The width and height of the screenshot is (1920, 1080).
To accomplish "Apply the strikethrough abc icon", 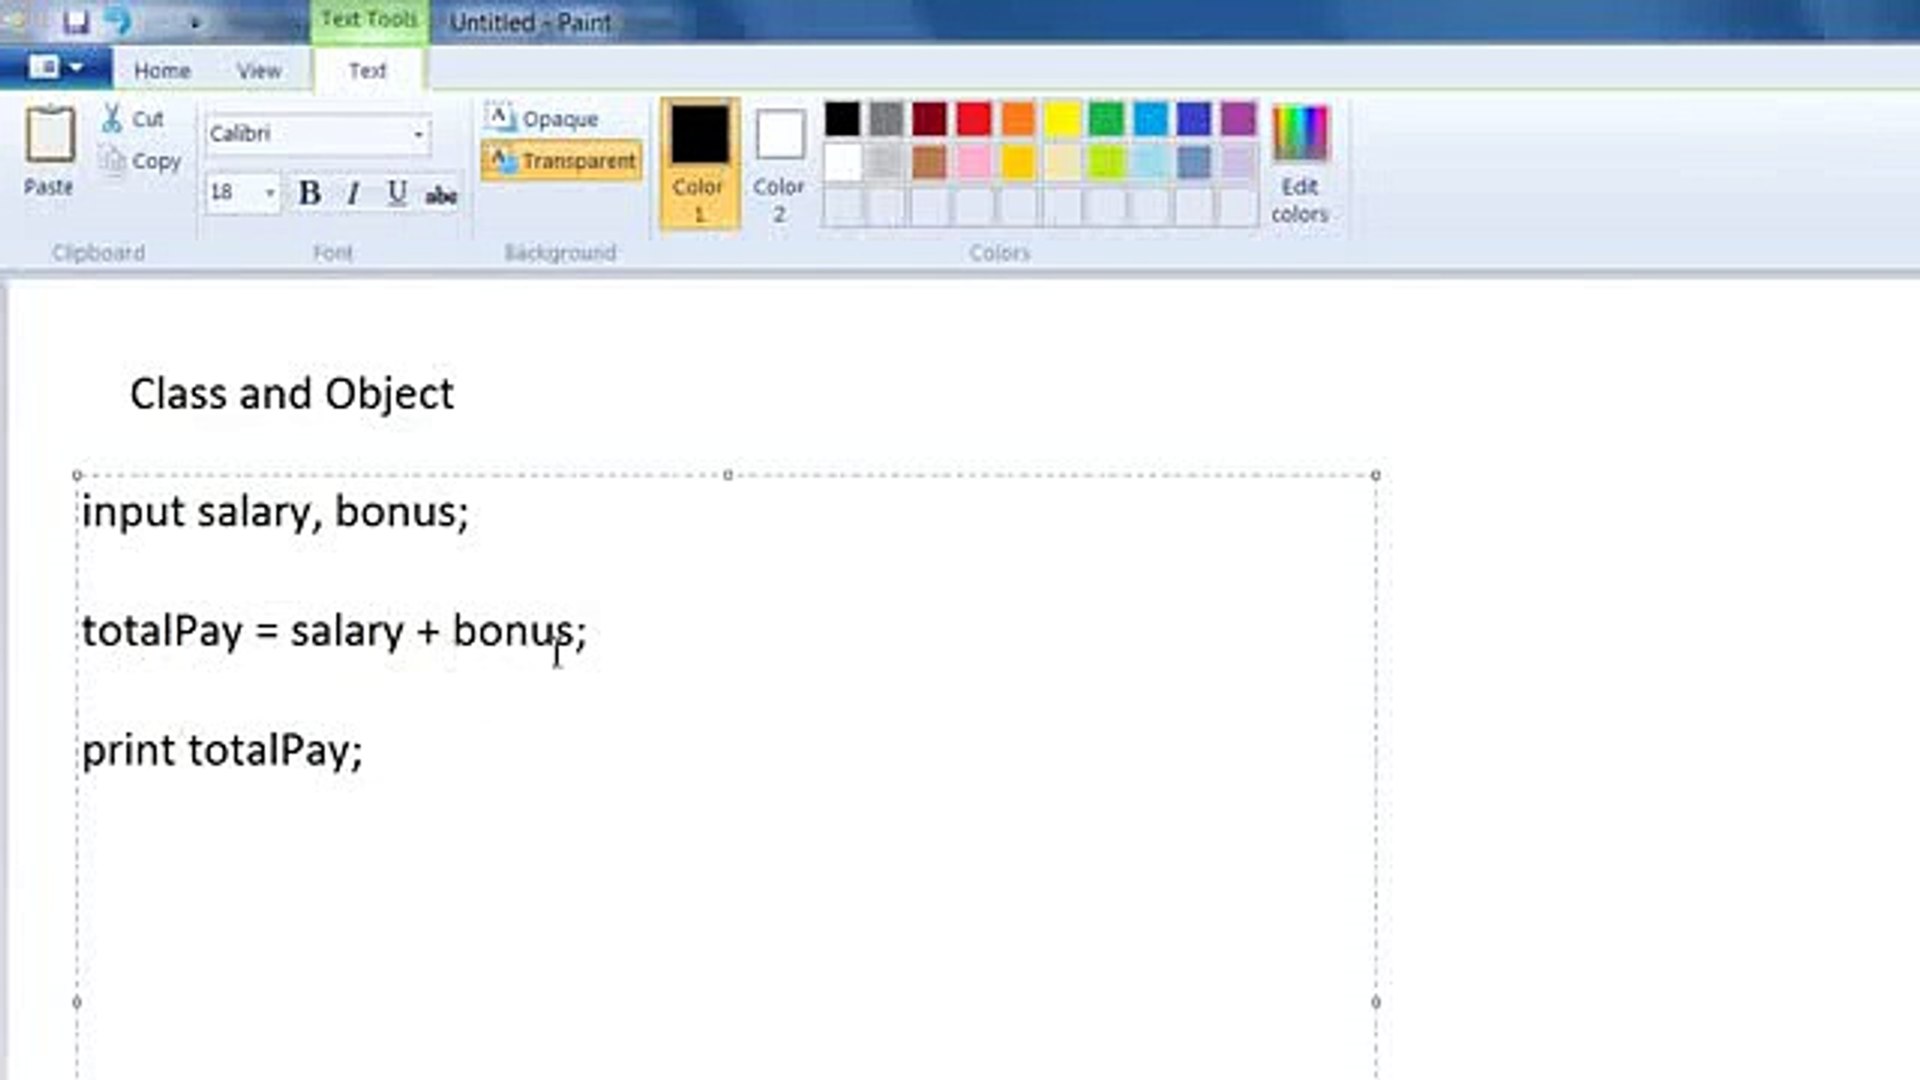I will [441, 195].
